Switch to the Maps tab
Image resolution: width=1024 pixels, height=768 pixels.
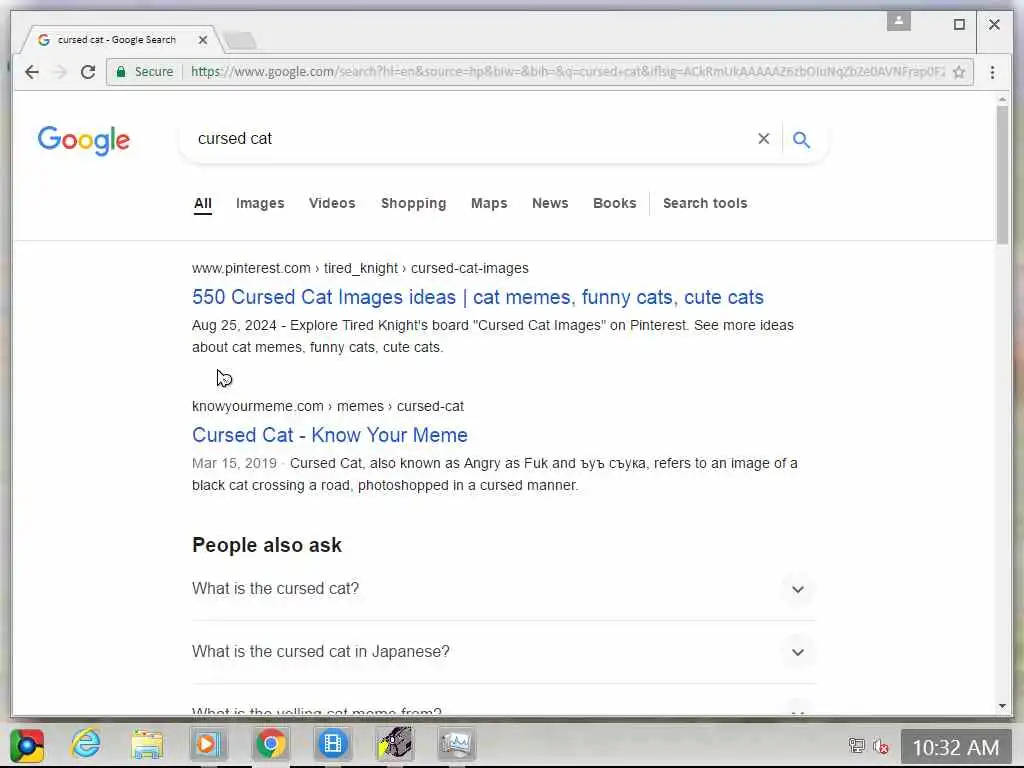(489, 203)
